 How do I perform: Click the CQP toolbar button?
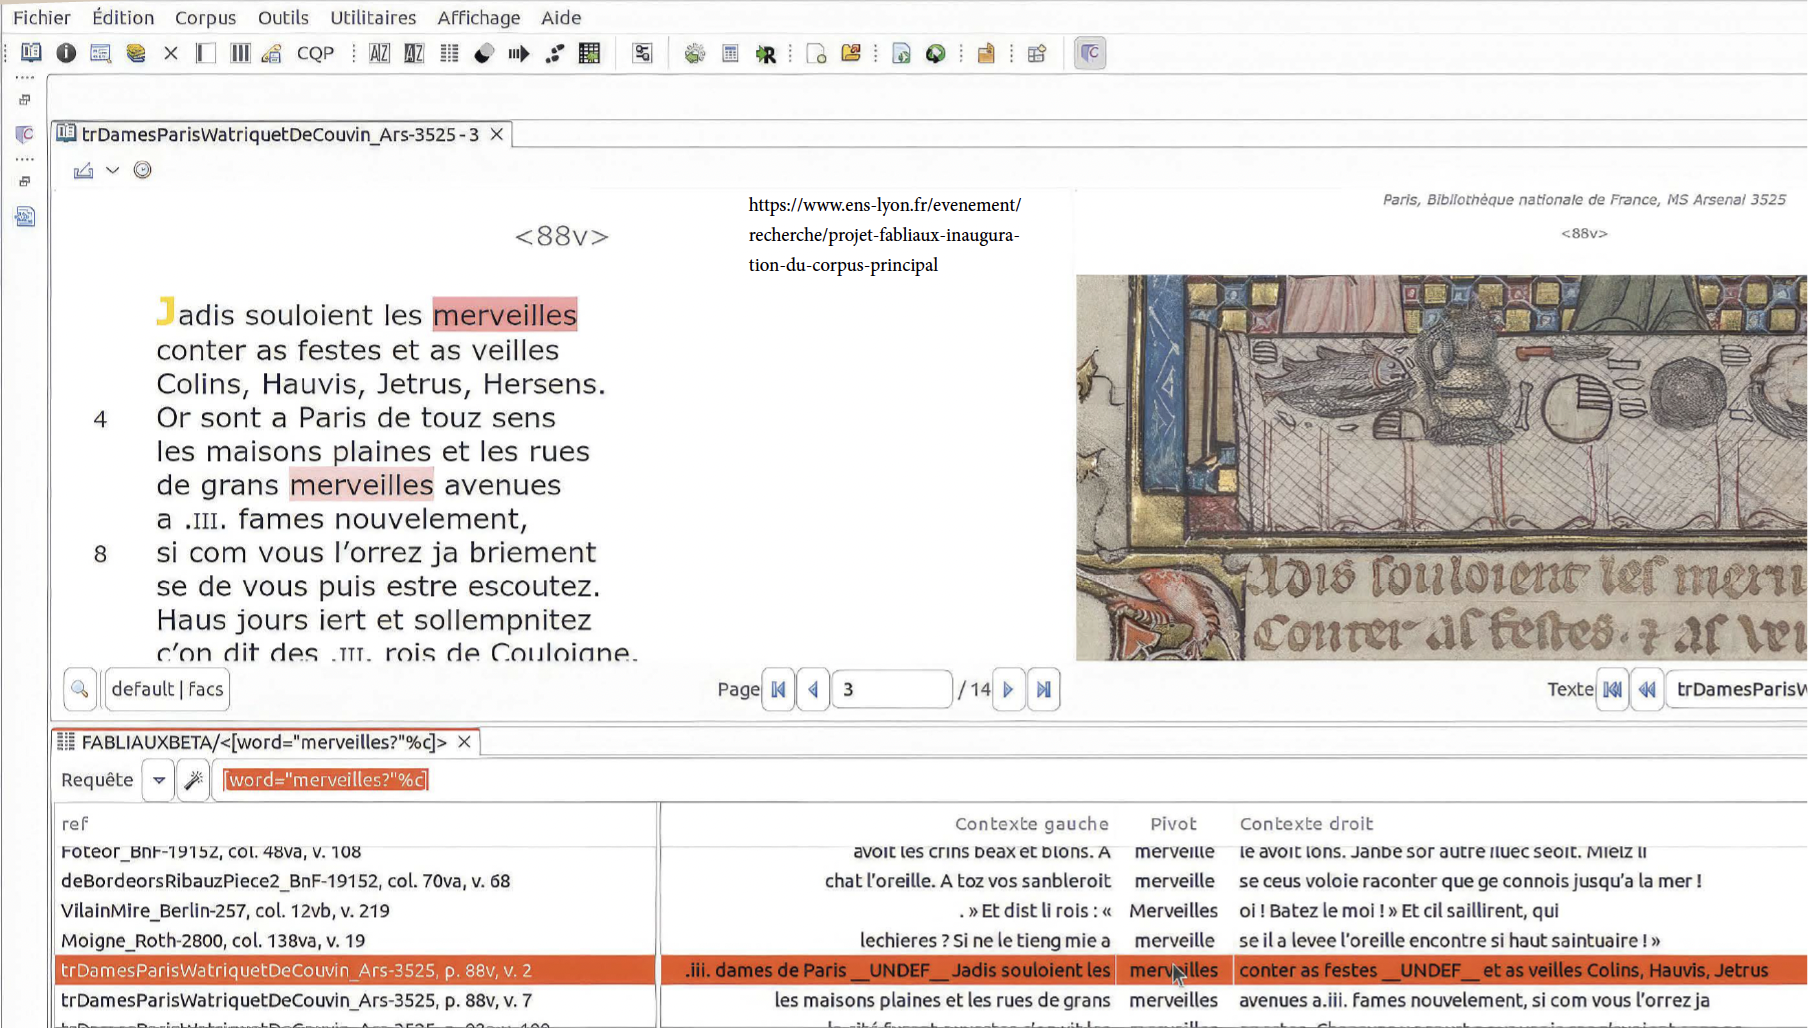[x=315, y=53]
